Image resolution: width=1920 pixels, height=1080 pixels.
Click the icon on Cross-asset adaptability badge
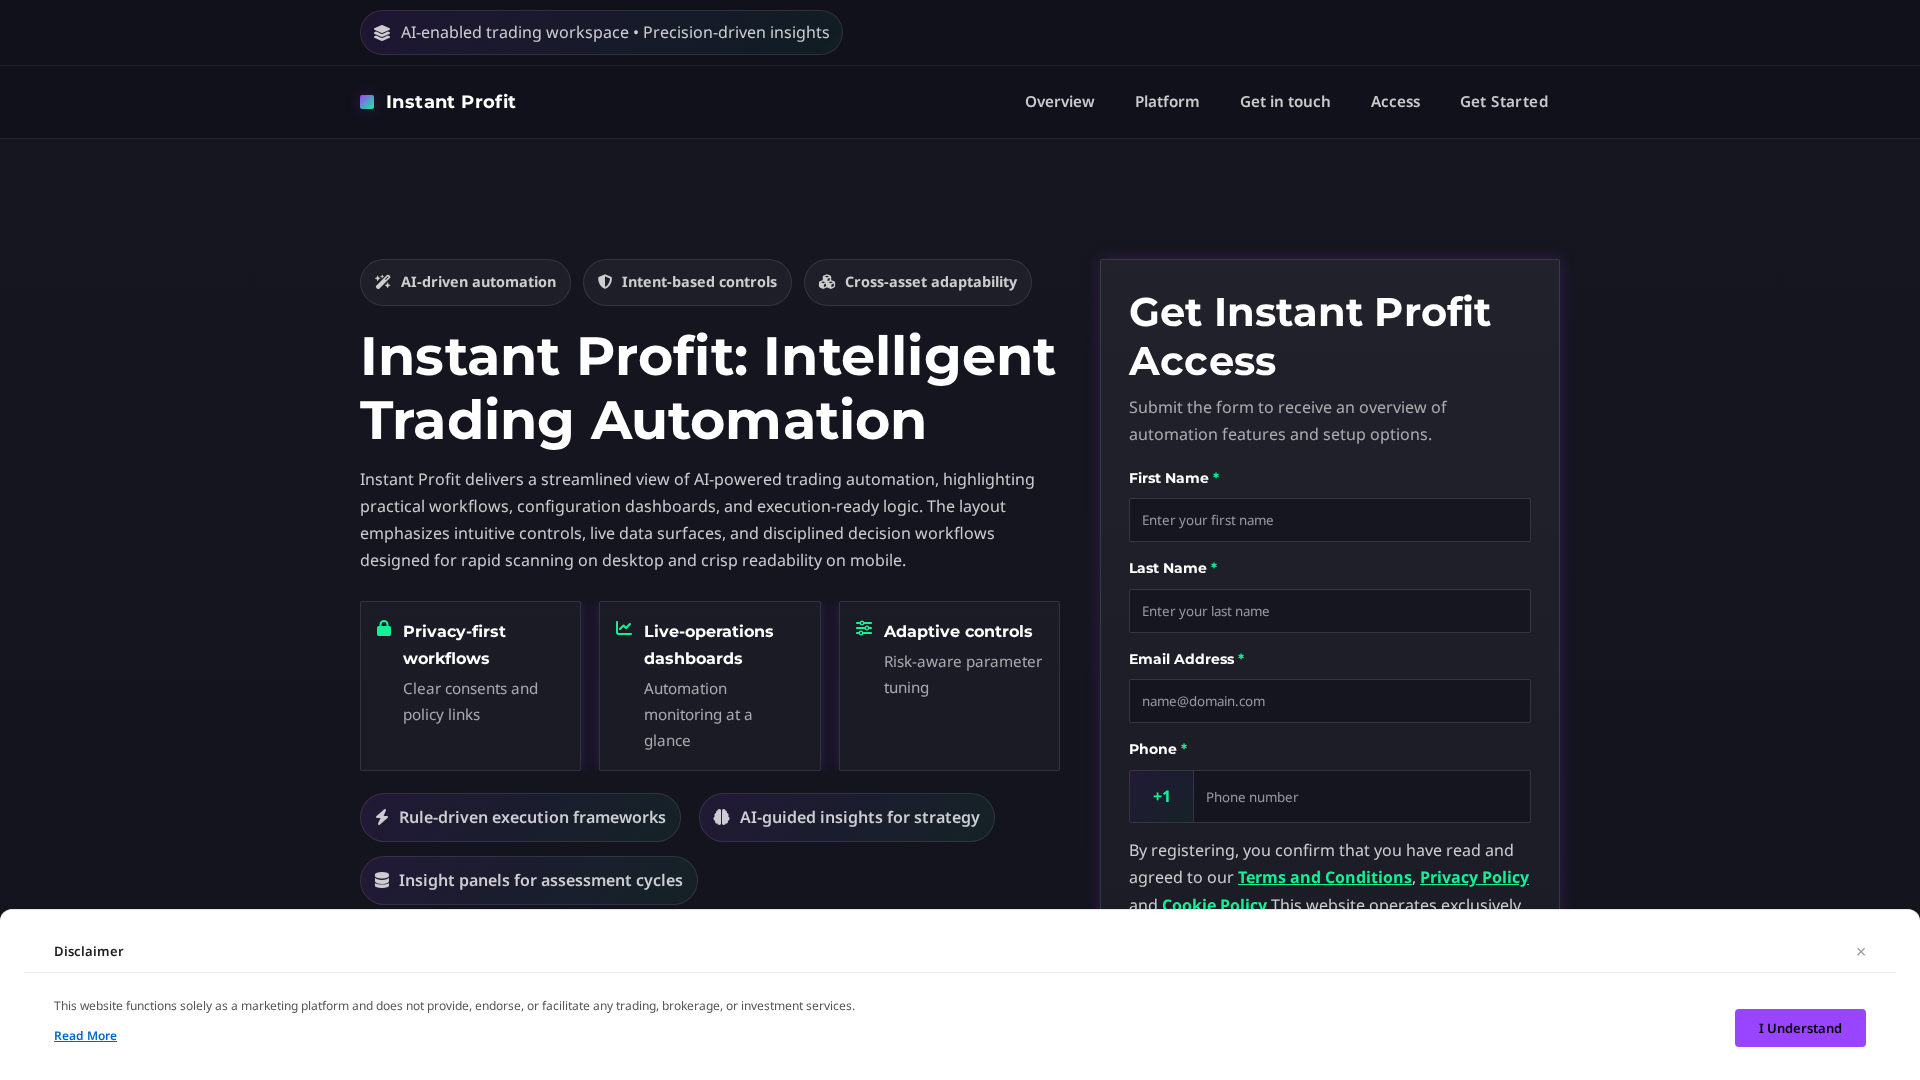click(827, 282)
